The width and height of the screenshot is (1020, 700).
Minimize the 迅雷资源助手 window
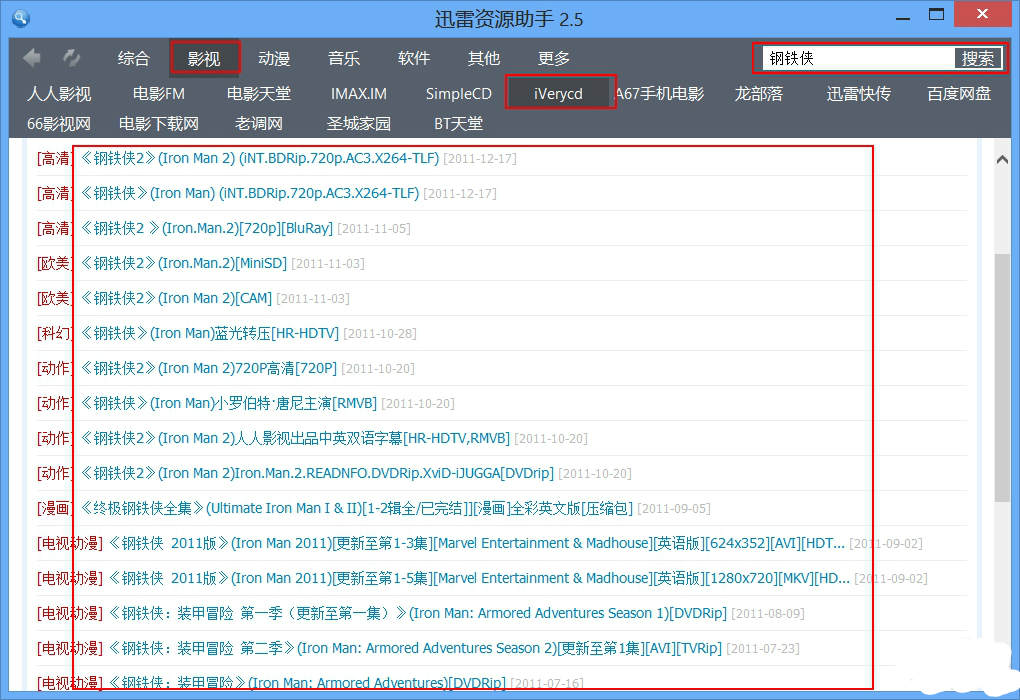(x=903, y=18)
